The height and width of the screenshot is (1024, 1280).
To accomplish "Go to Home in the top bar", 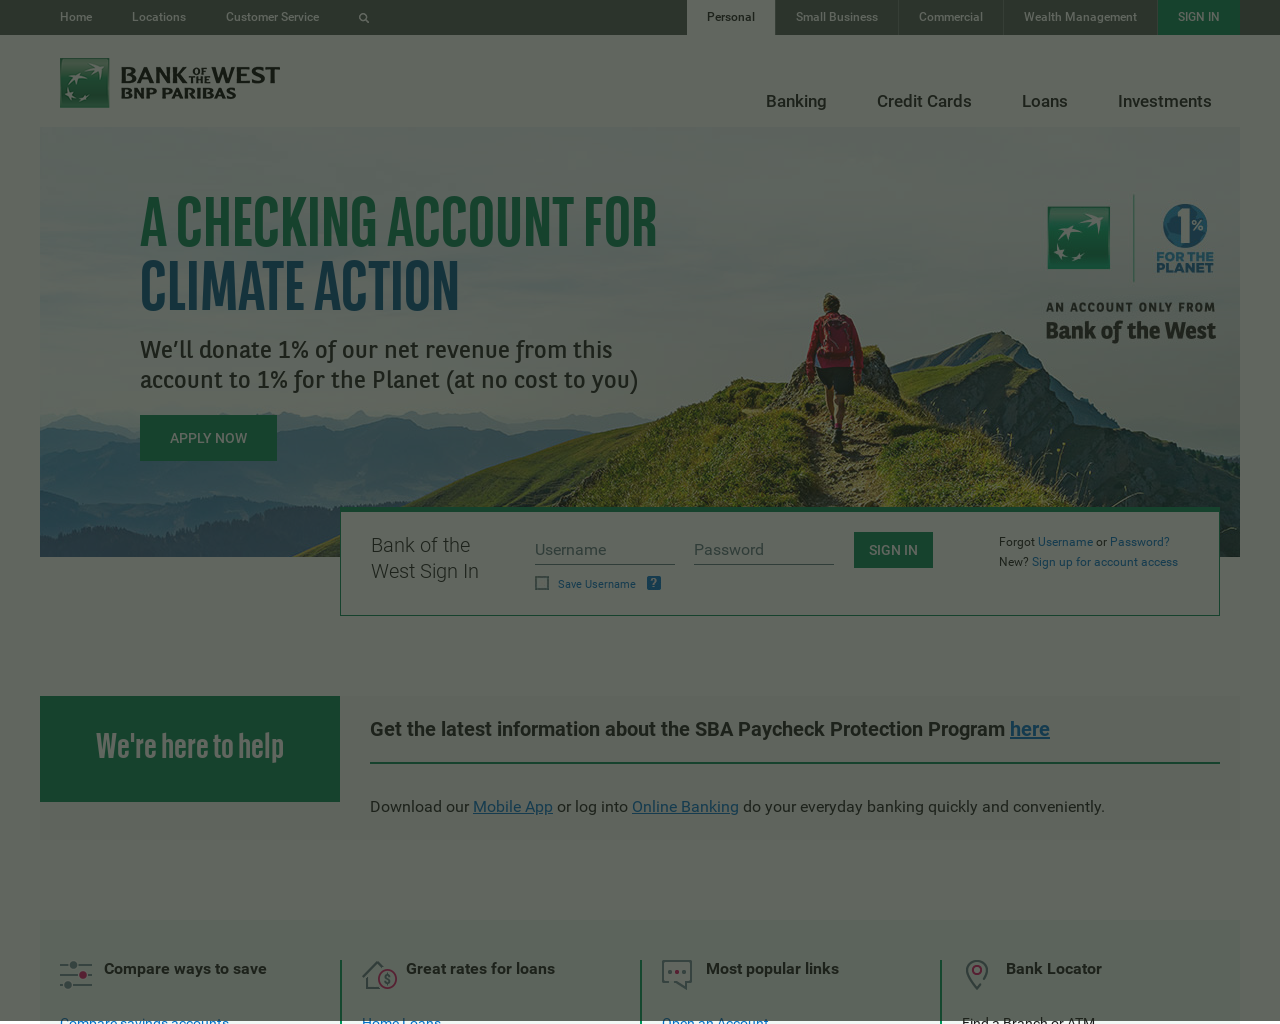I will coord(76,17).
